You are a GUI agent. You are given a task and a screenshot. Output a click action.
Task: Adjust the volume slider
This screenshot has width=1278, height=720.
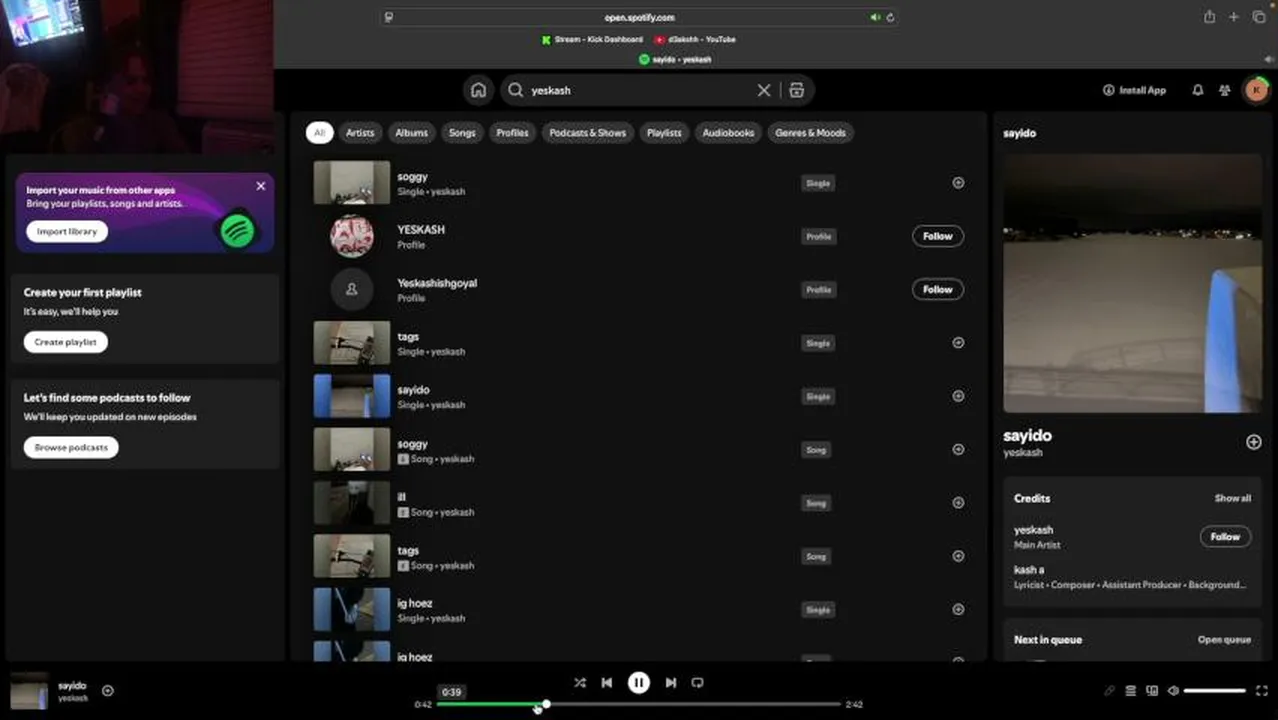[x=1215, y=691]
